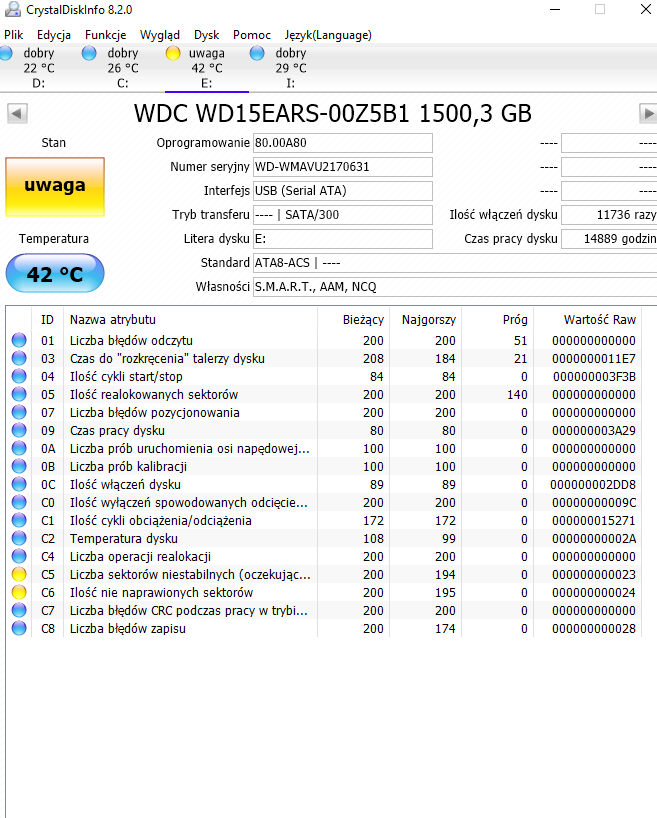This screenshot has height=818, width=657.
Task: Click status orb for 0A uruchomienia osi napędowej
Action: coord(19,448)
